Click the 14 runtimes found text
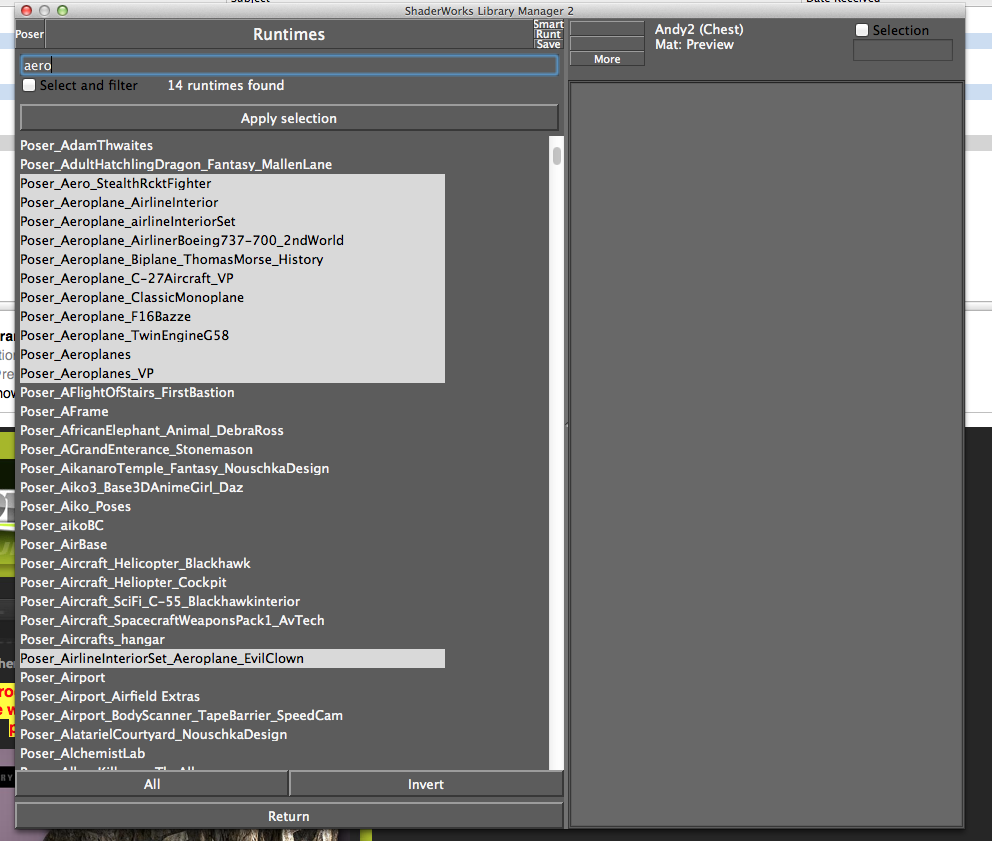Screen dimensions: 992x841 226,85
